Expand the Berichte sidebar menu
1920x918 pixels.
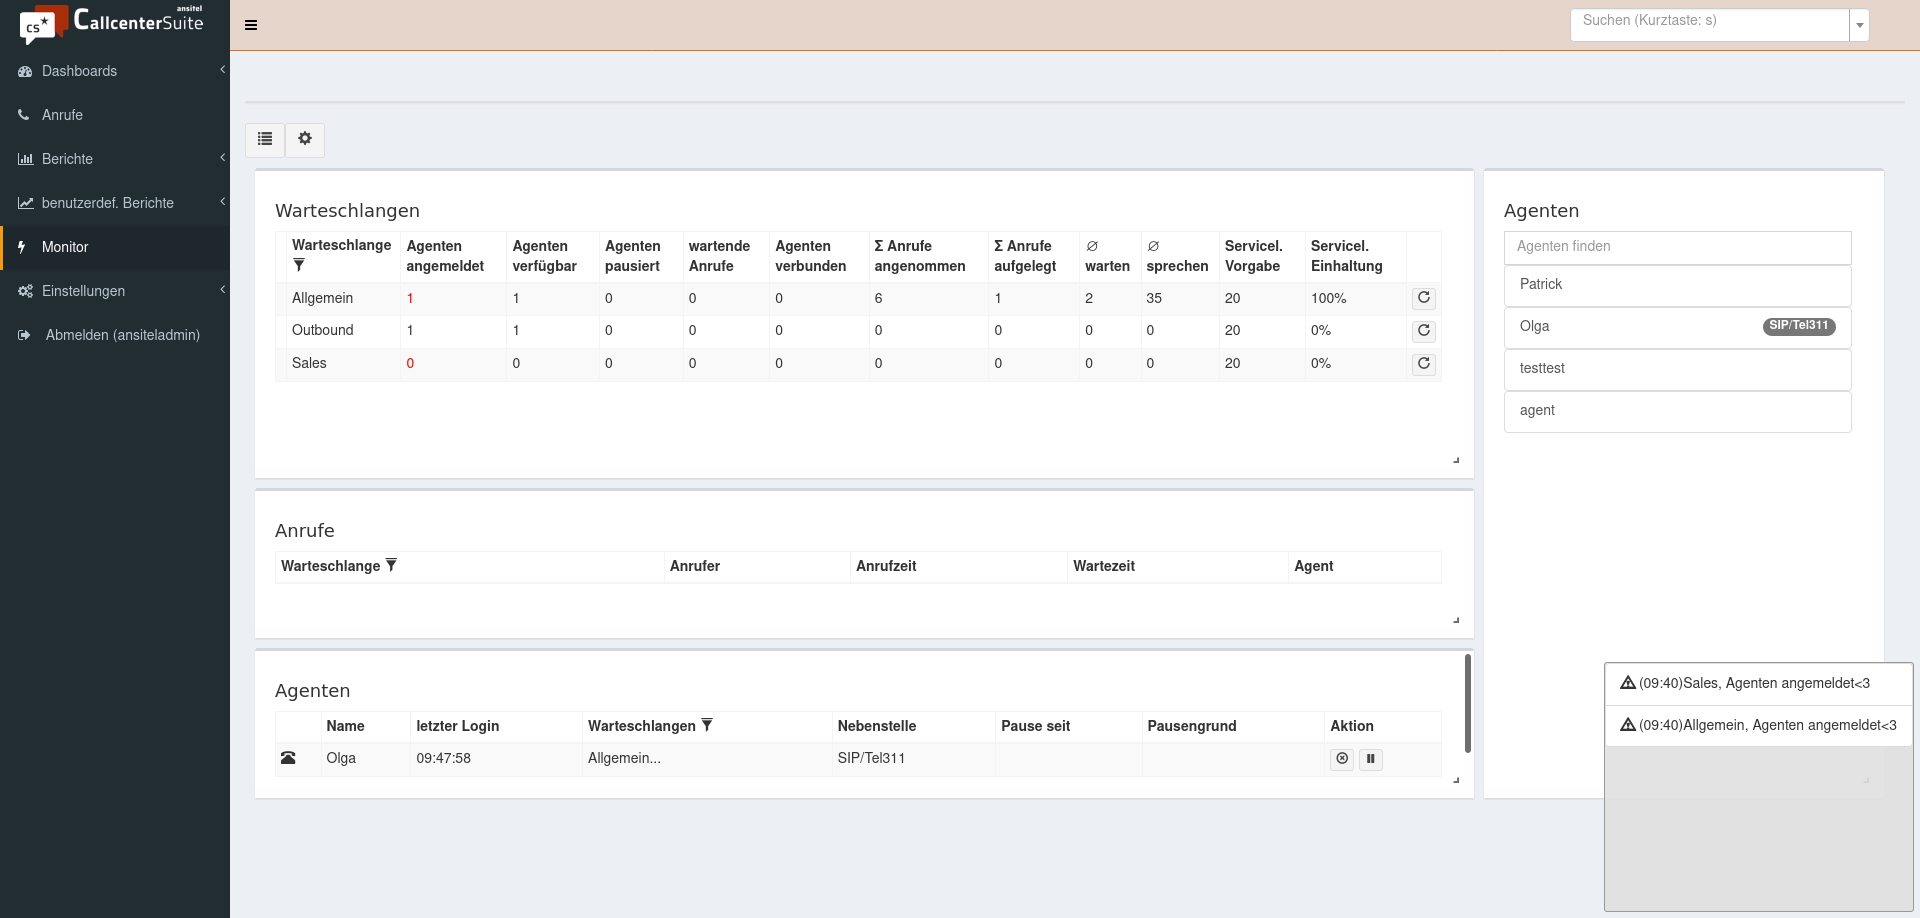tap(68, 159)
